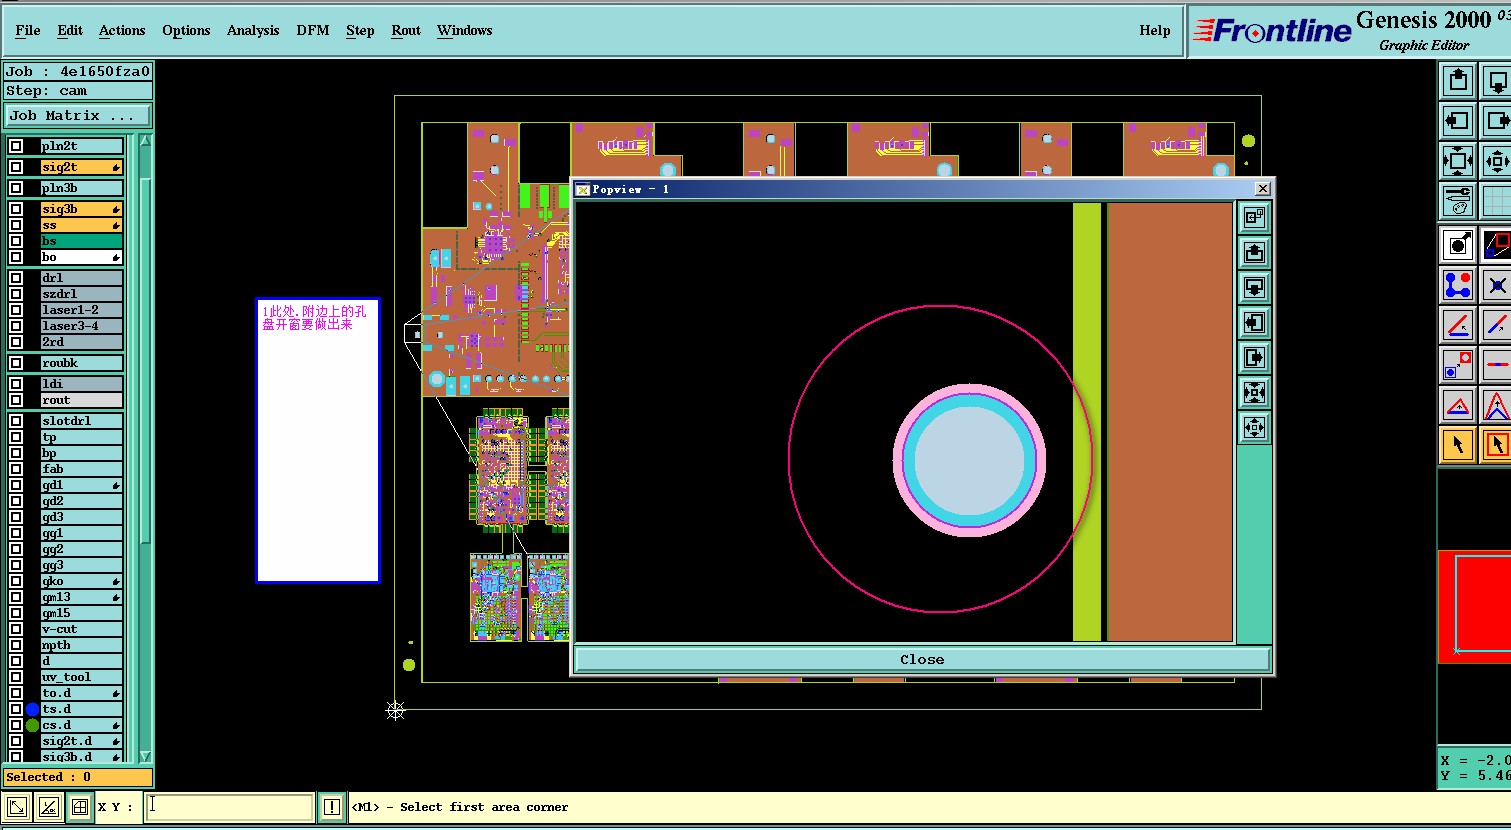Viewport: 1511px width, 830px height.
Task: Click Popview pan up icon
Action: click(x=1254, y=252)
